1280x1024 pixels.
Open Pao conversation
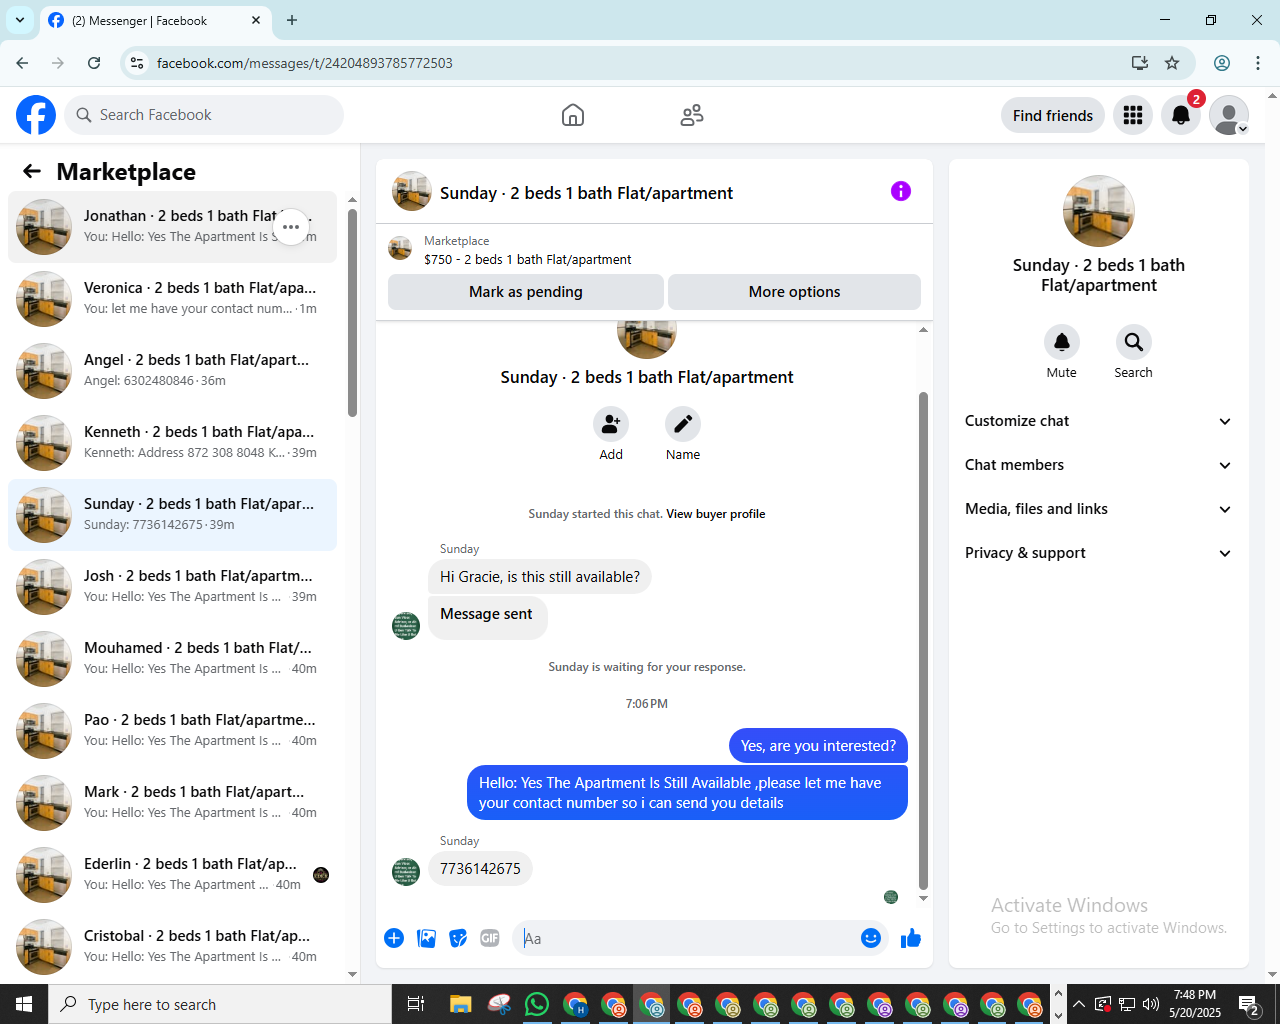click(x=172, y=731)
